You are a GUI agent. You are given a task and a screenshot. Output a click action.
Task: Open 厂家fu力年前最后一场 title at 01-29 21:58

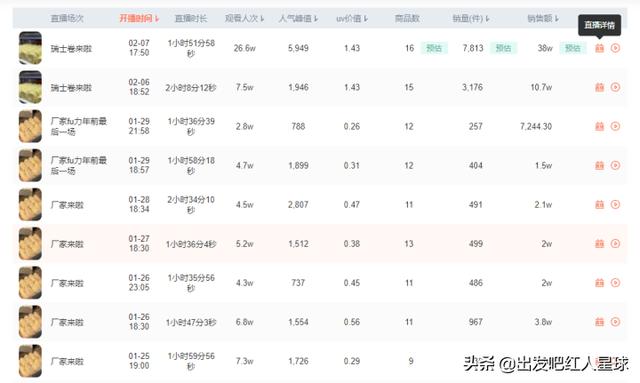point(78,127)
